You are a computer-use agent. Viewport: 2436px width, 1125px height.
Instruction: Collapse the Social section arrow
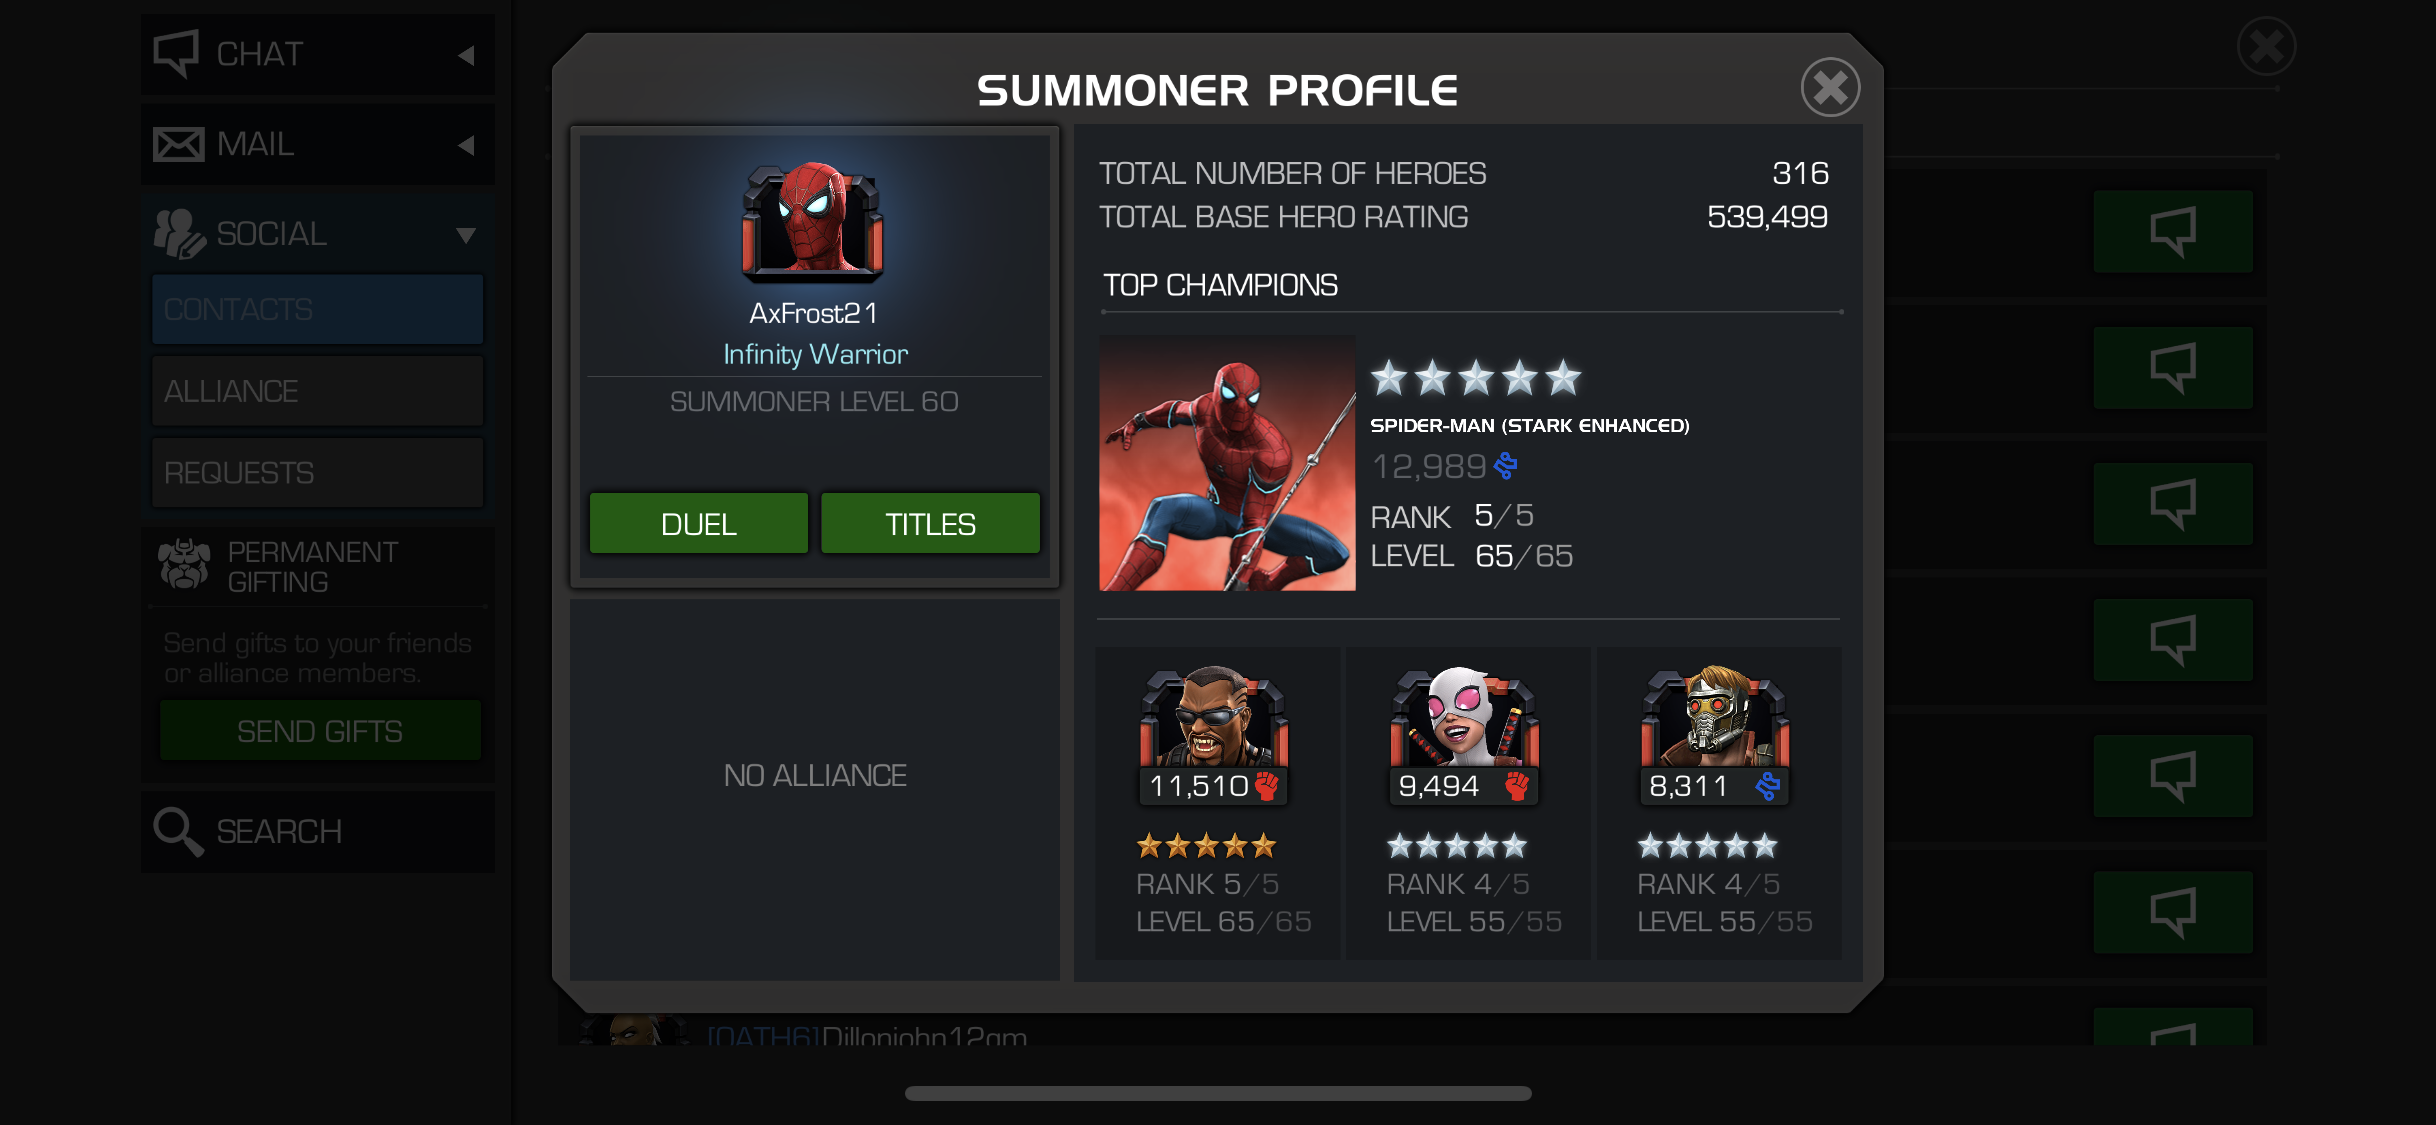pos(466,235)
